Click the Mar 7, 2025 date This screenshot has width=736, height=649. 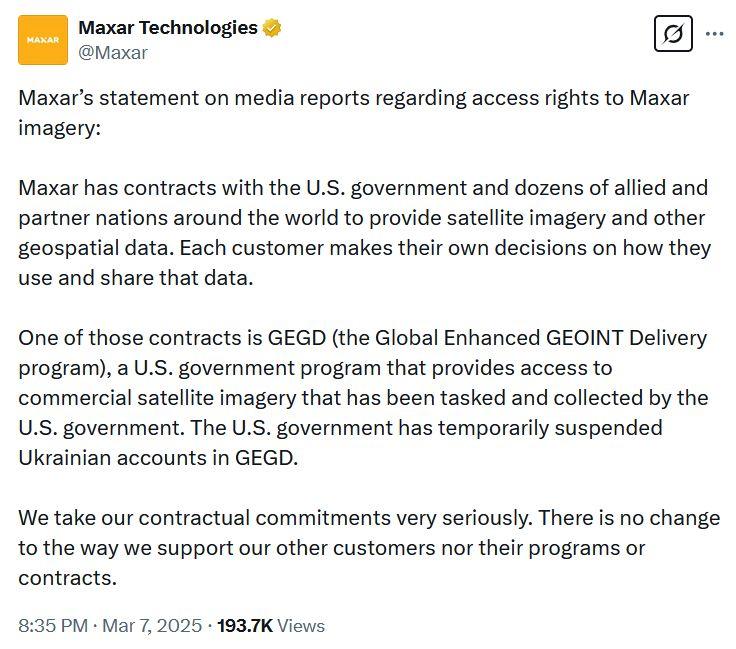(x=152, y=626)
